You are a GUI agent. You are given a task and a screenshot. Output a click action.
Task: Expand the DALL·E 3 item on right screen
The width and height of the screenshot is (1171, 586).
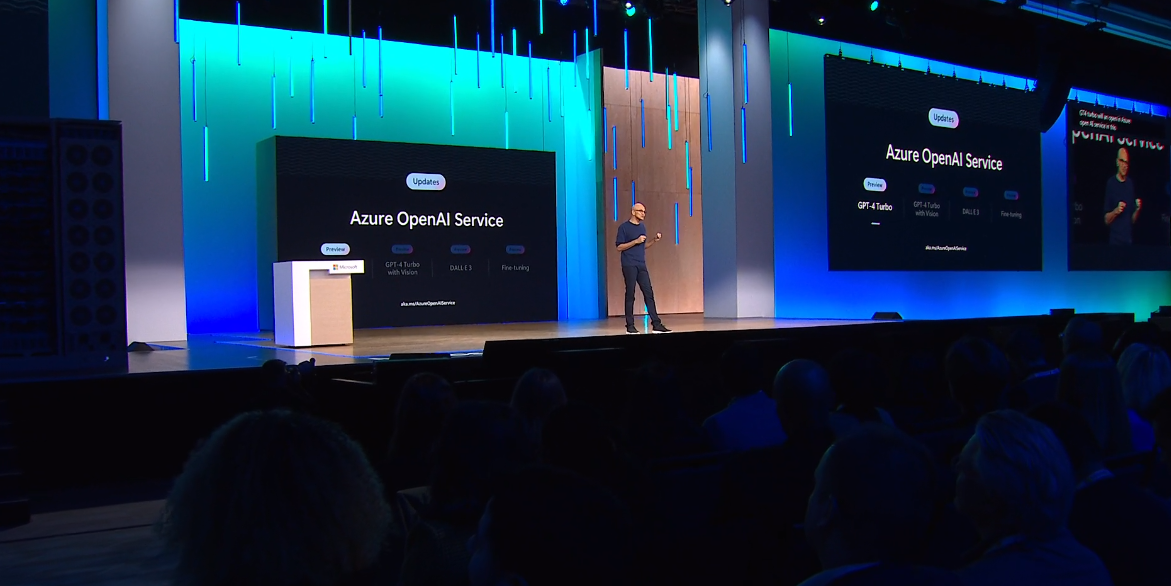pos(971,211)
